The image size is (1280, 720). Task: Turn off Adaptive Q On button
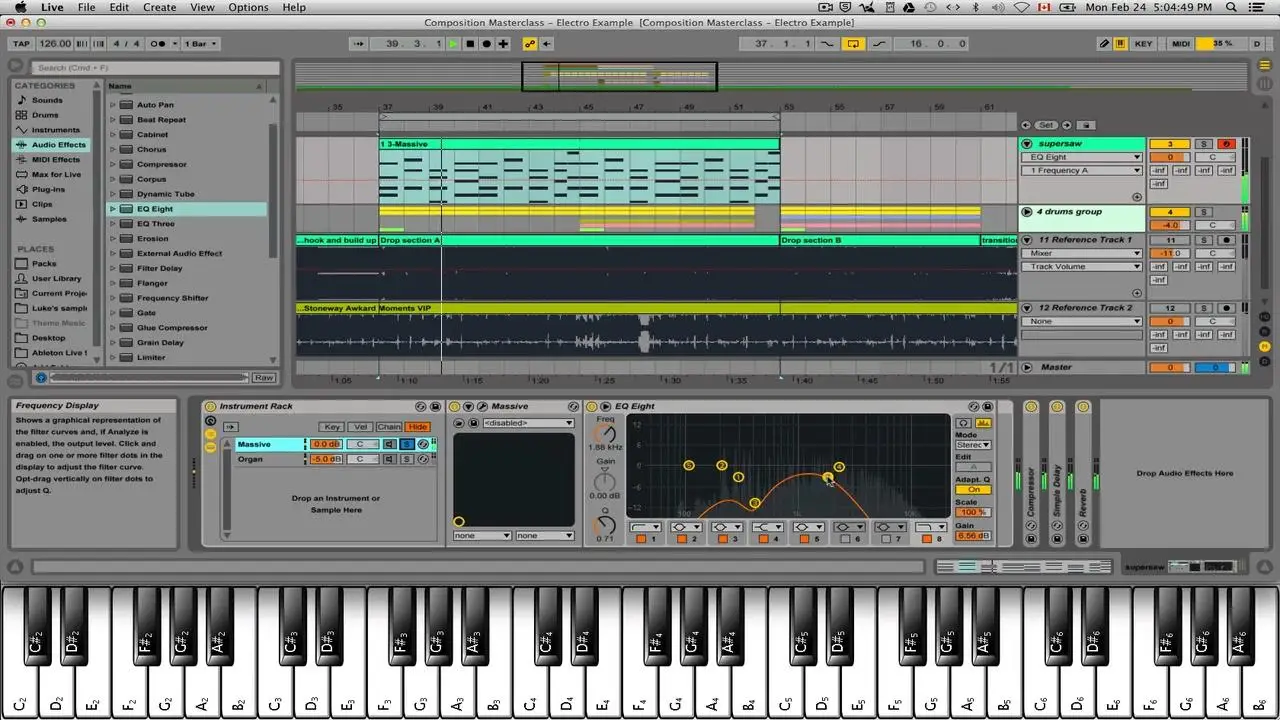[x=972, y=490]
